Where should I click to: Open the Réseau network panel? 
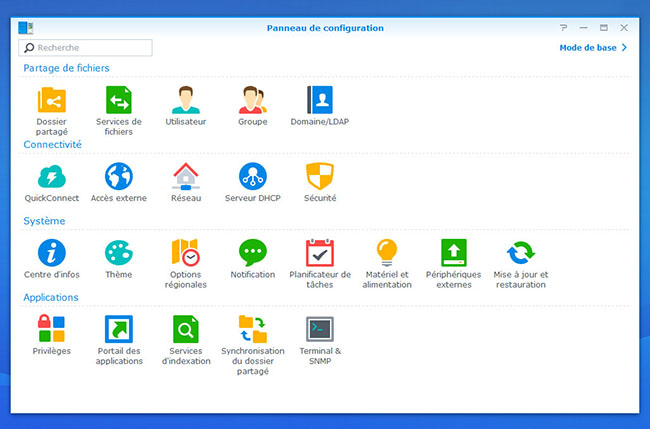tap(185, 177)
